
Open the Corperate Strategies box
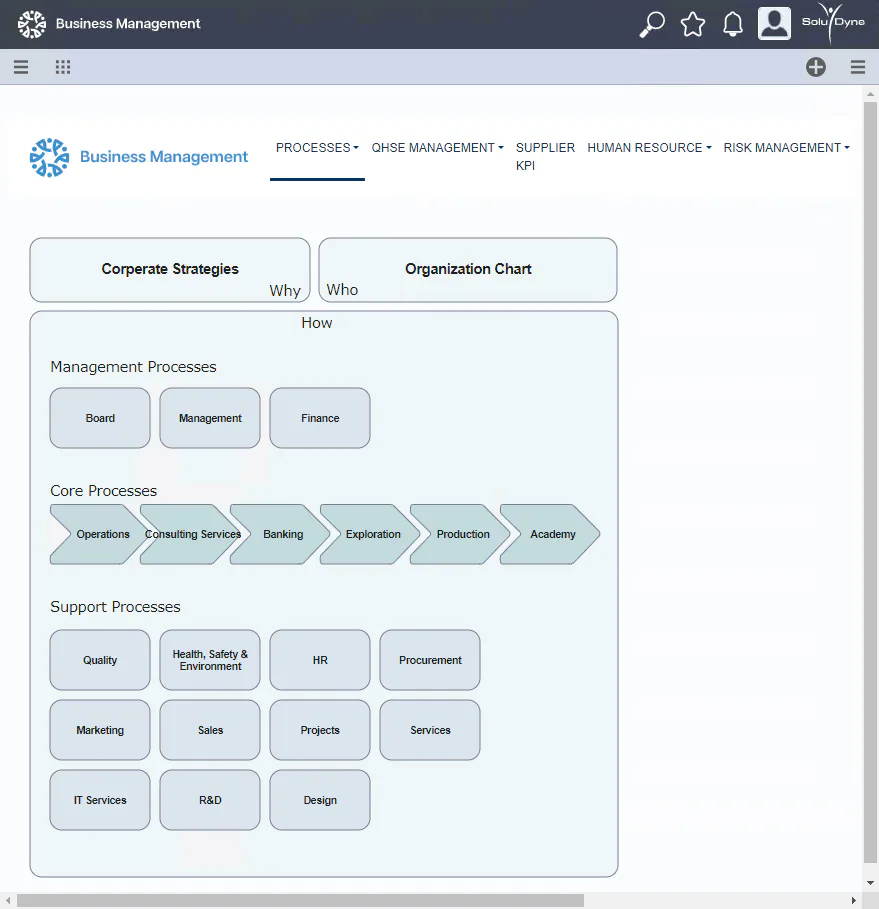[x=170, y=270]
